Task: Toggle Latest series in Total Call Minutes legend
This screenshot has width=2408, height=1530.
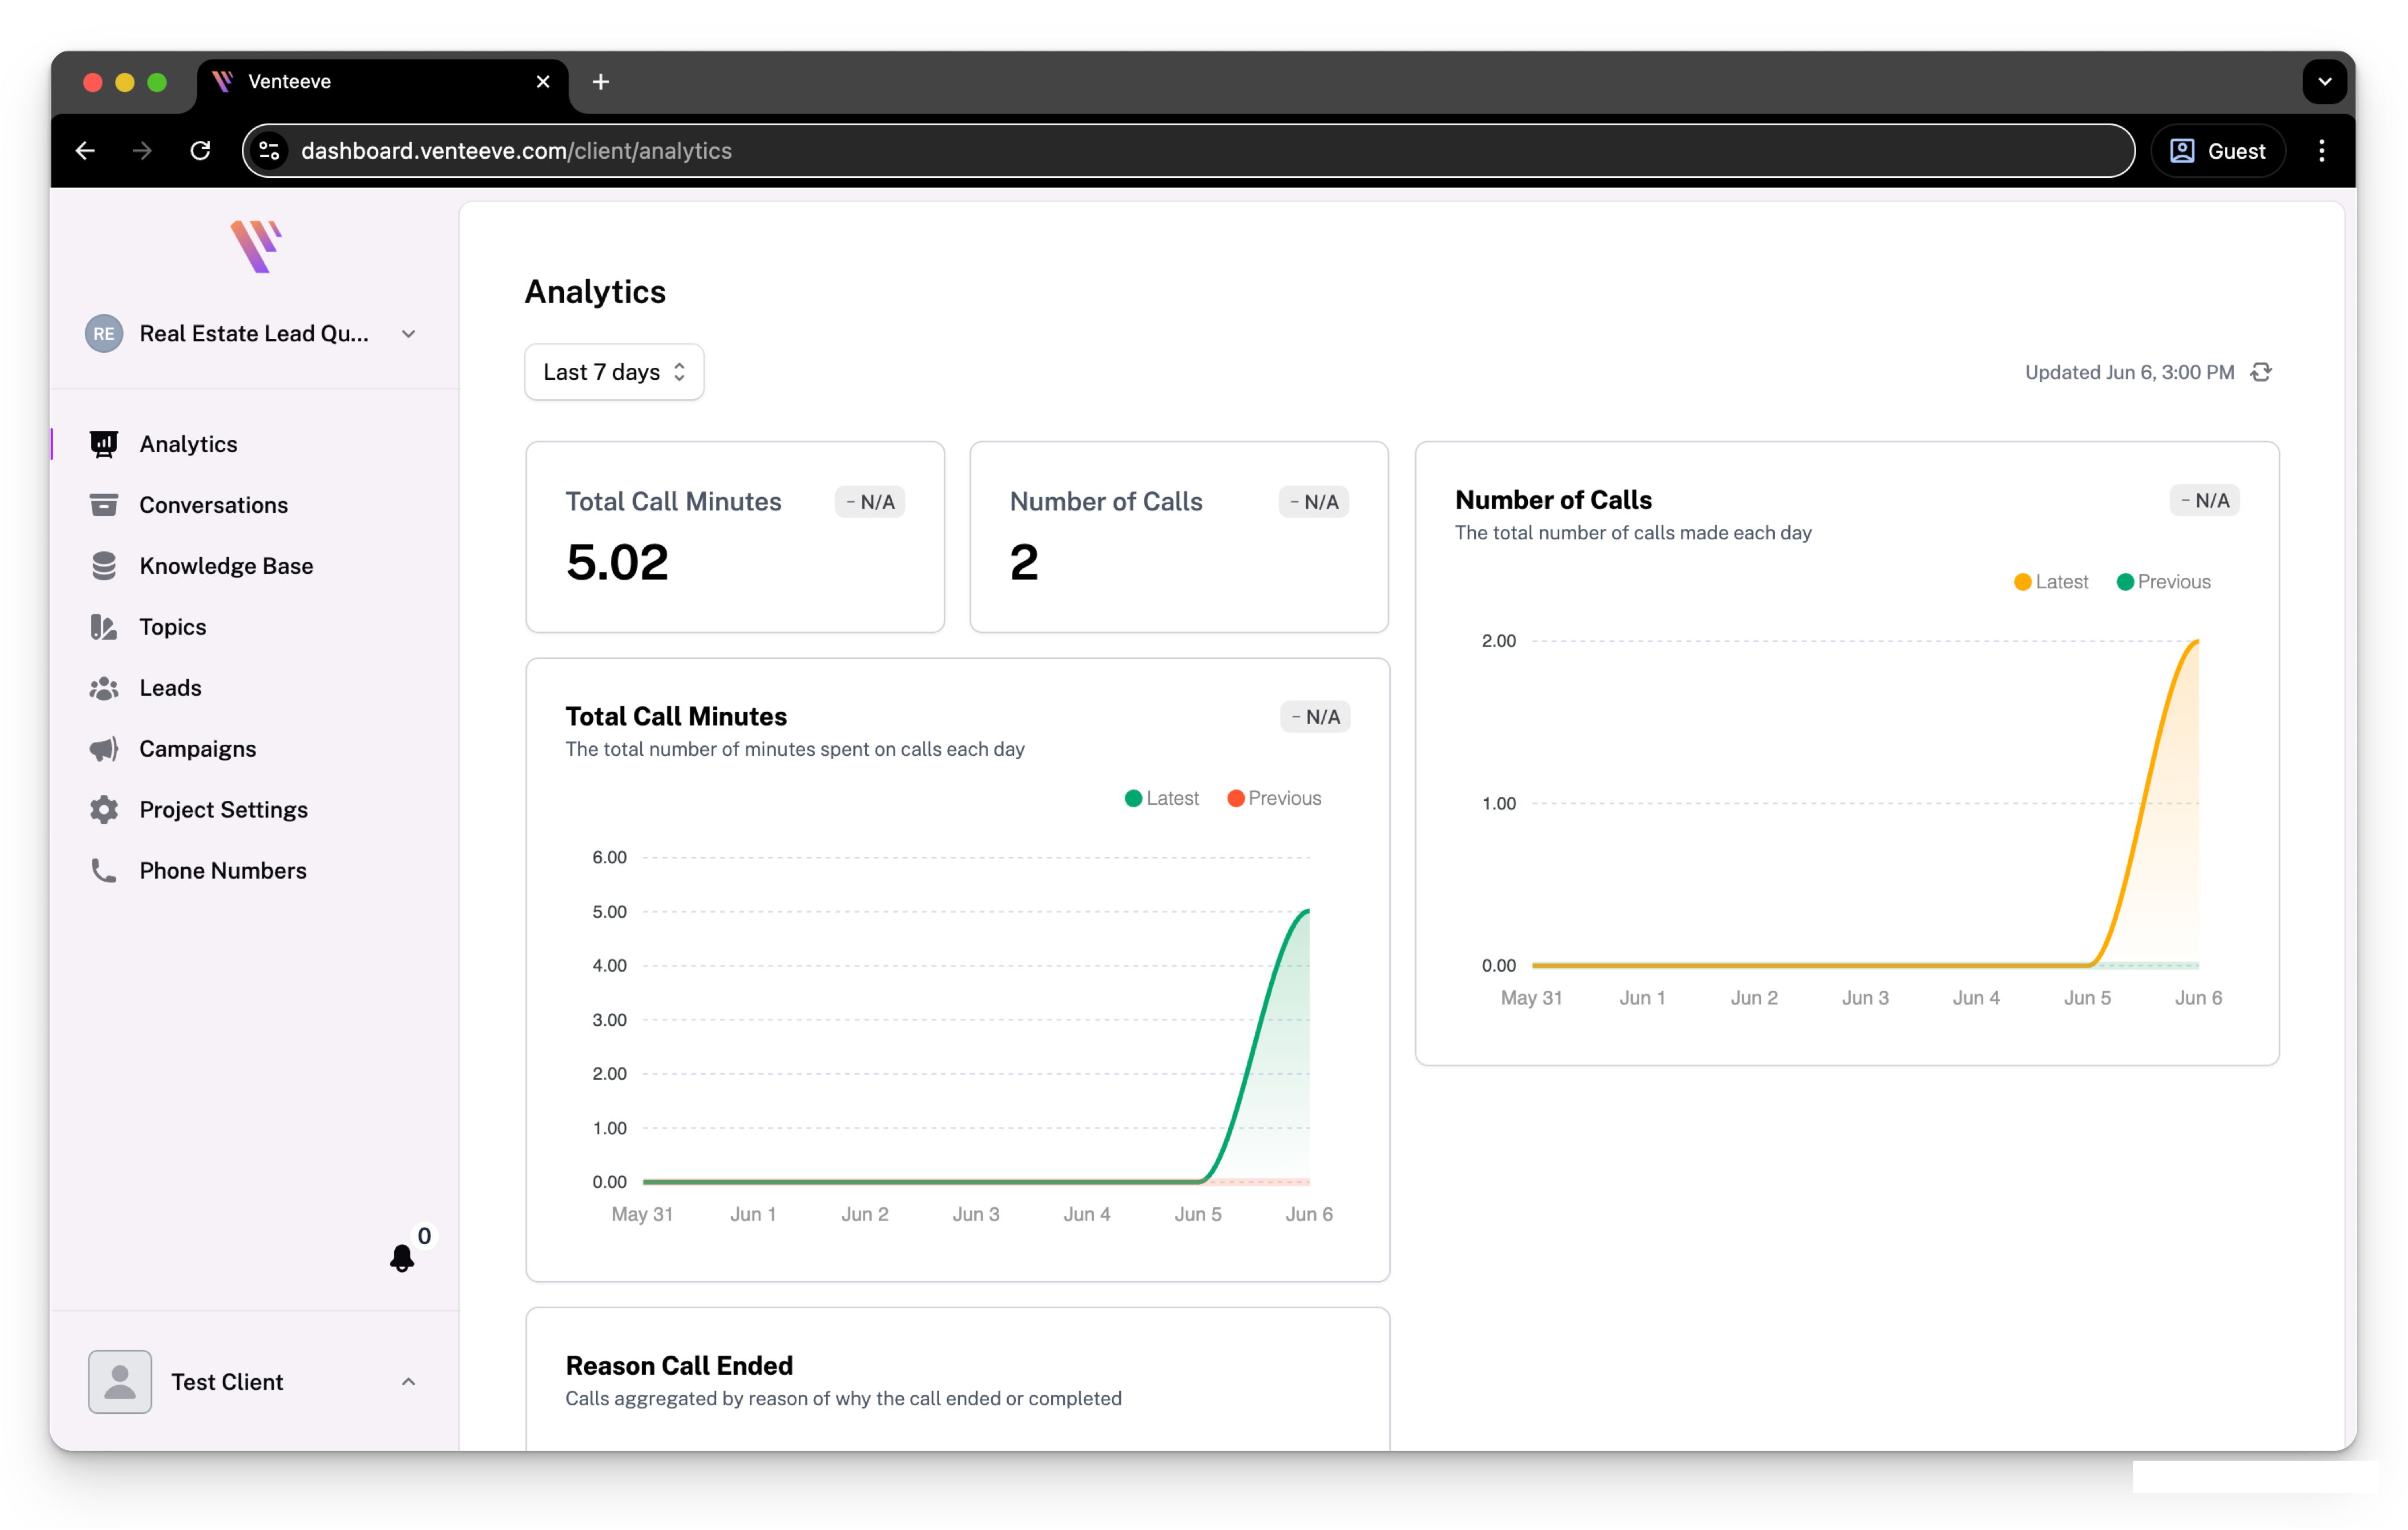Action: click(x=1162, y=798)
